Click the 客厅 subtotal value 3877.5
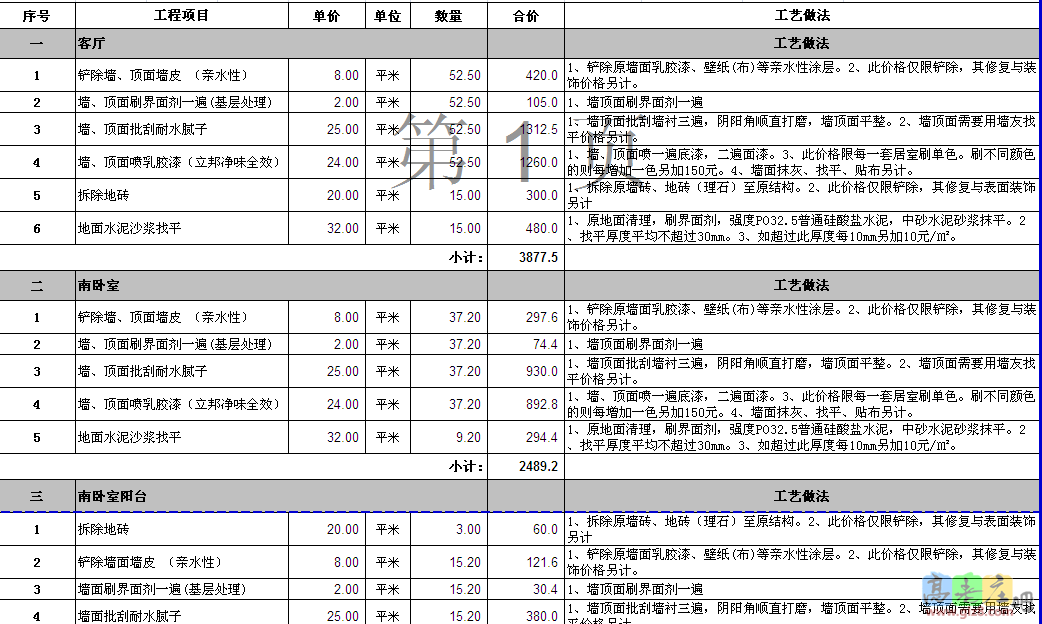The image size is (1042, 624). [x=538, y=257]
